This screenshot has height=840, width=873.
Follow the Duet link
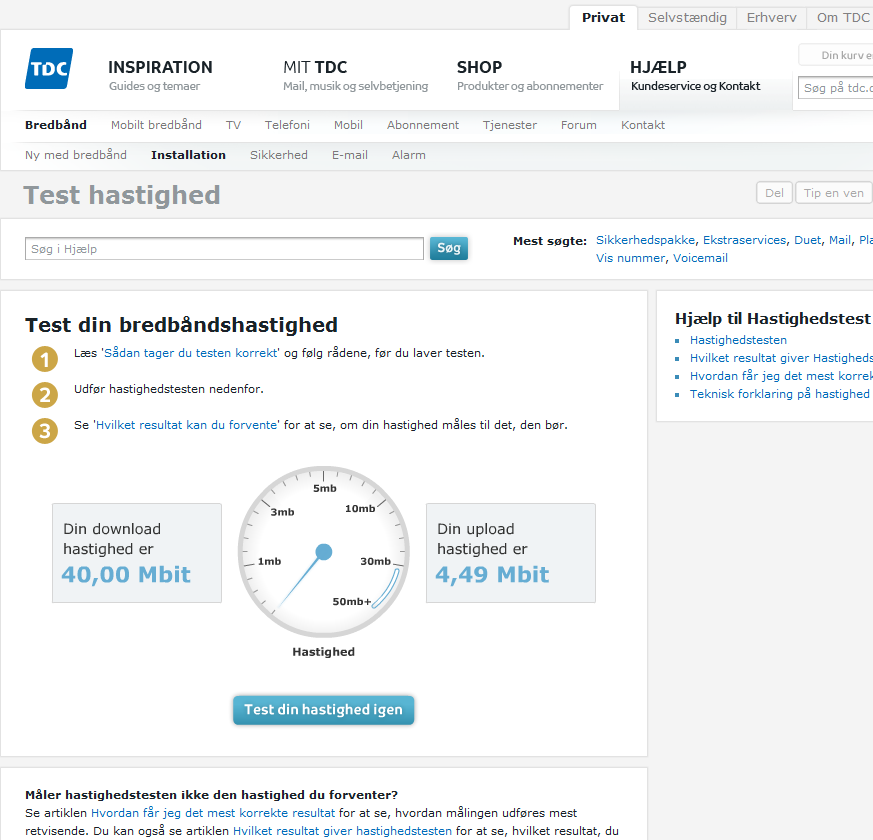click(x=808, y=240)
